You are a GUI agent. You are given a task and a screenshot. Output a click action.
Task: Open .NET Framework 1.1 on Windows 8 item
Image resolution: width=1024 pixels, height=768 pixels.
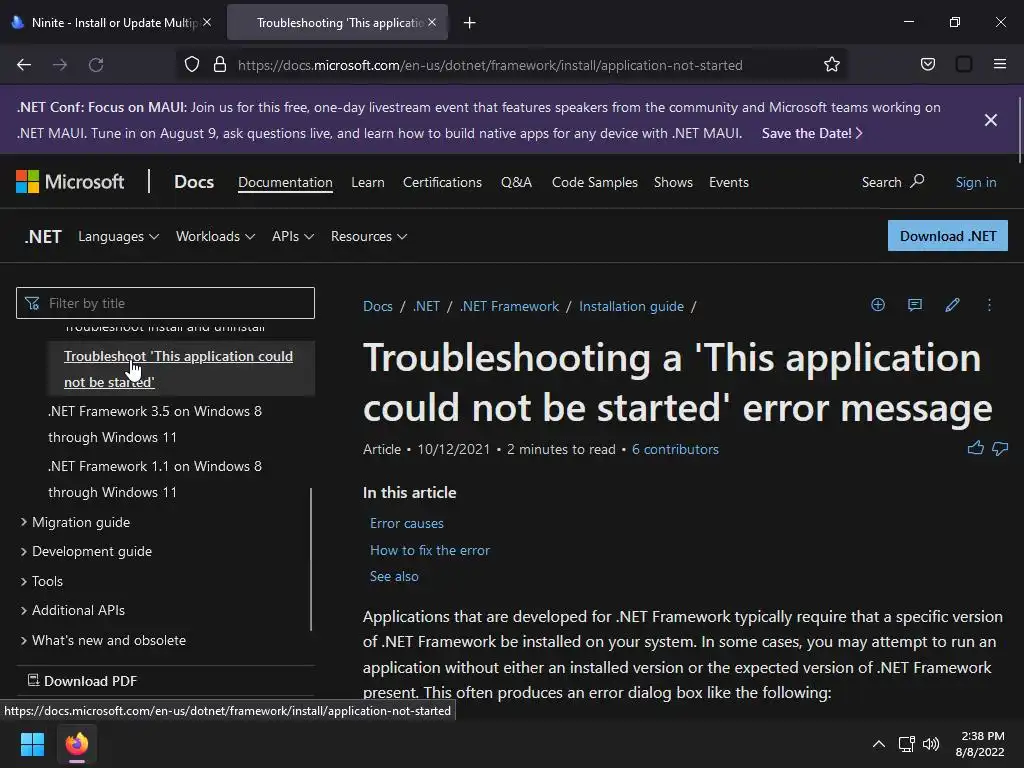(155, 479)
